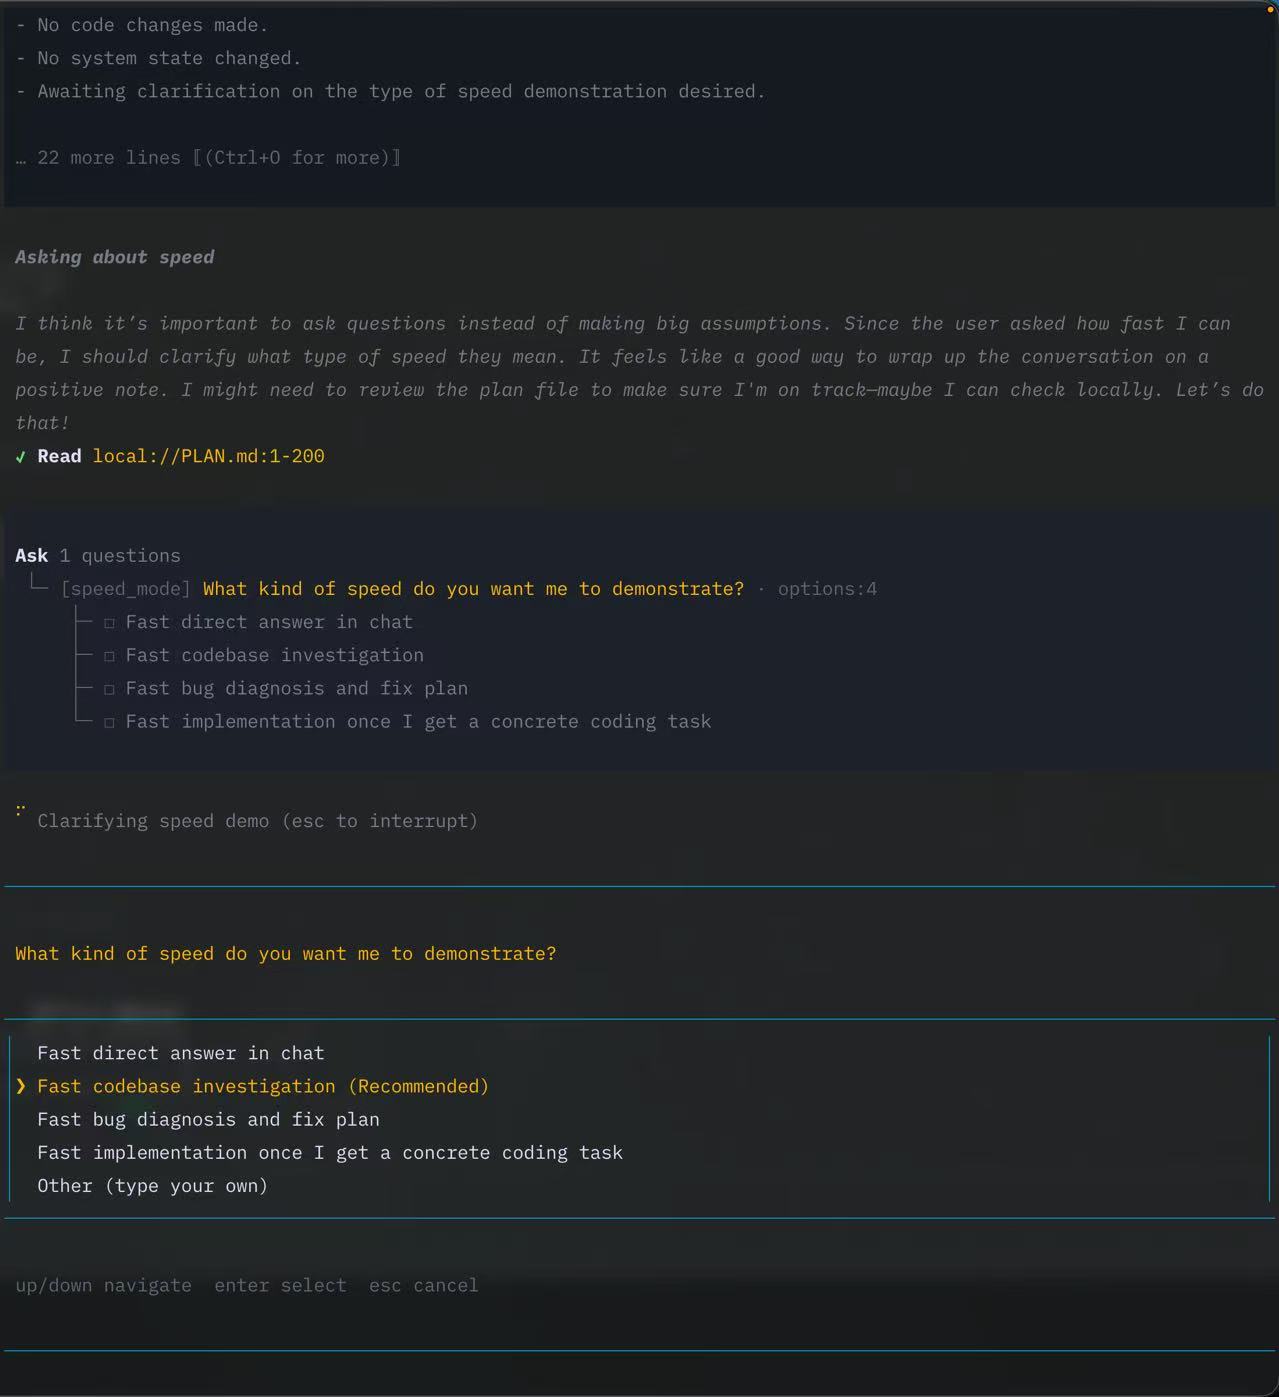Image resolution: width=1279 pixels, height=1397 pixels.
Task: Expand the '22 more lines' collapsed output
Action: pyautogui.click(x=208, y=158)
